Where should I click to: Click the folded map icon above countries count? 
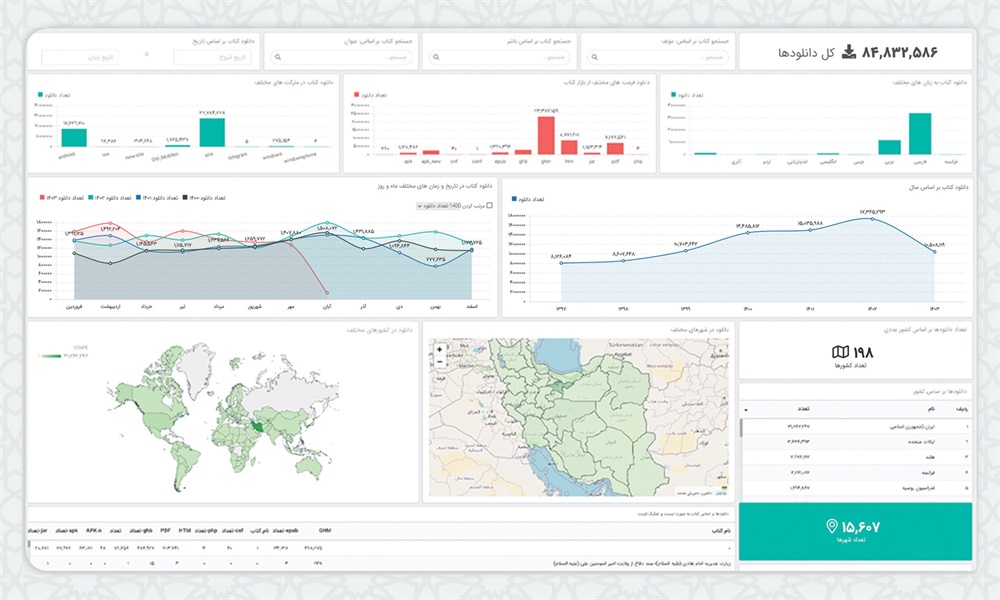(x=842, y=352)
